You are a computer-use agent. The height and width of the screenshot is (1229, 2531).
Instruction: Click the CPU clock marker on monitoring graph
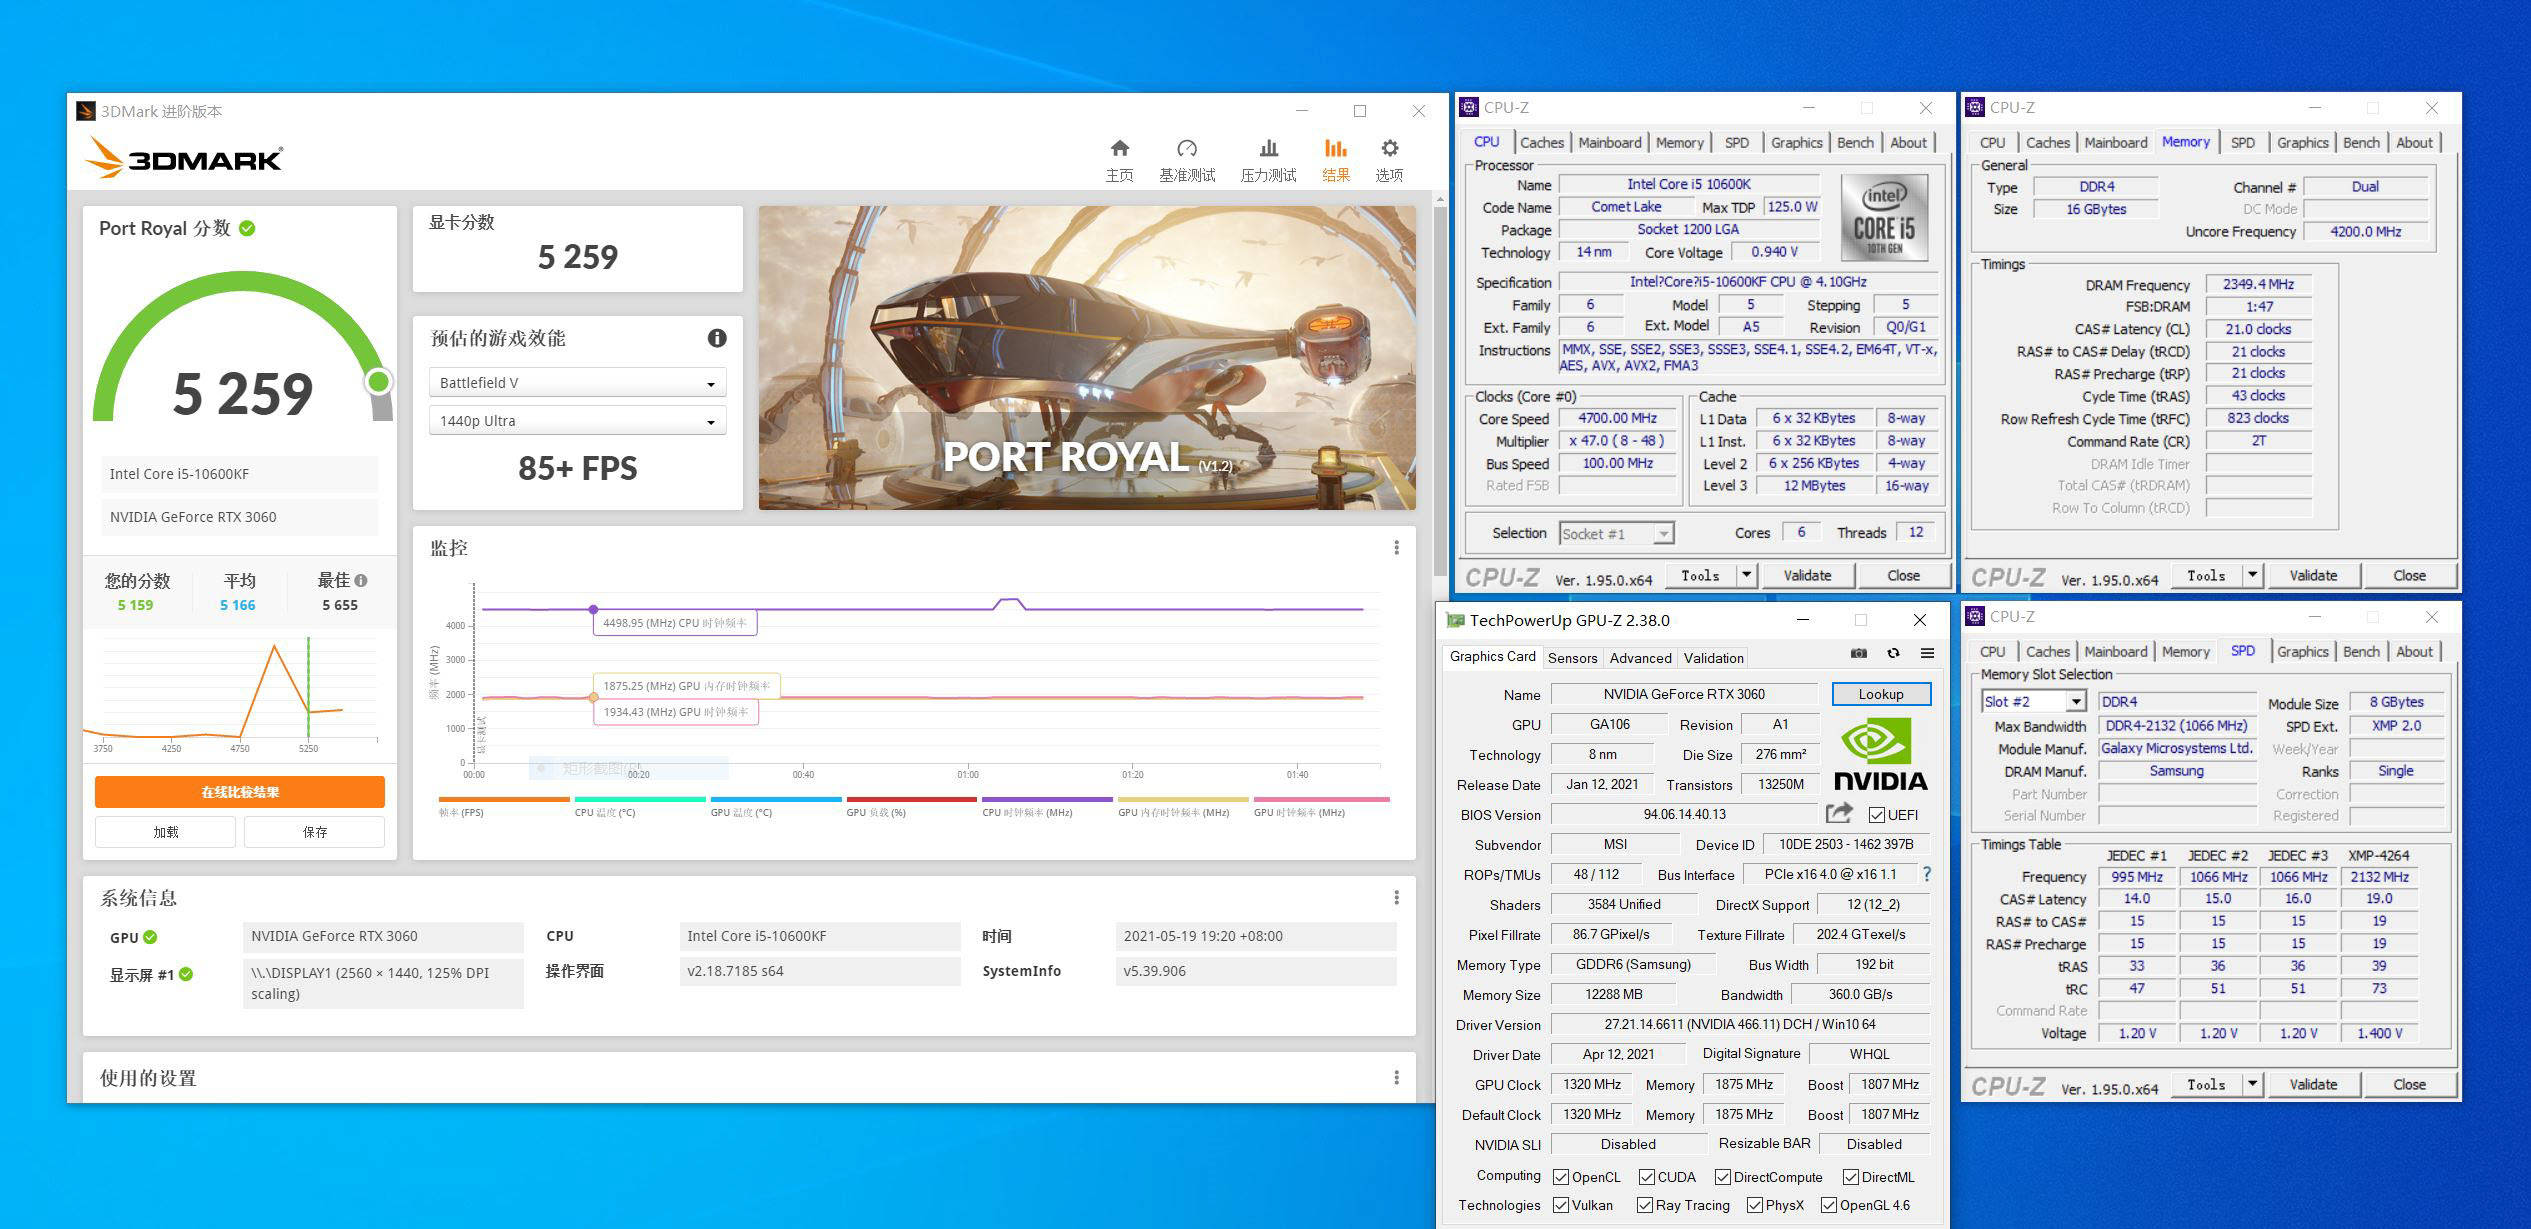click(x=594, y=609)
